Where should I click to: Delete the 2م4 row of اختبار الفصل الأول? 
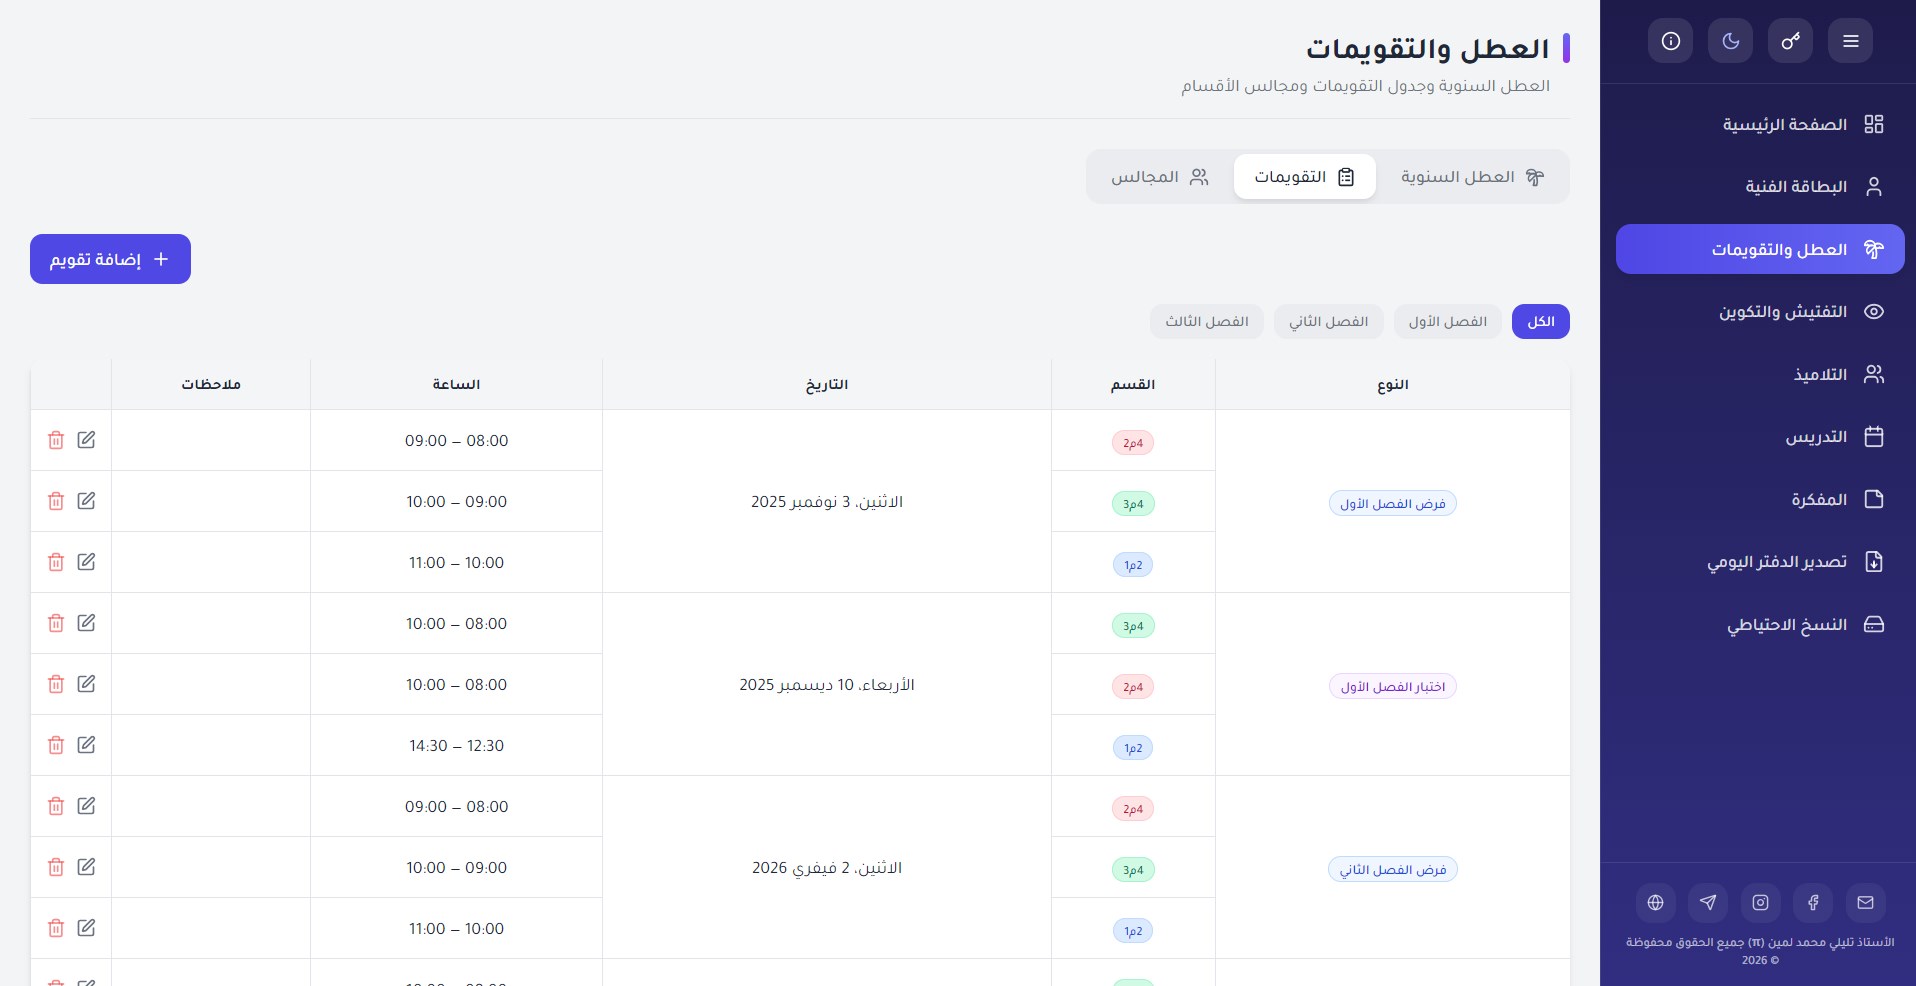[x=56, y=684]
